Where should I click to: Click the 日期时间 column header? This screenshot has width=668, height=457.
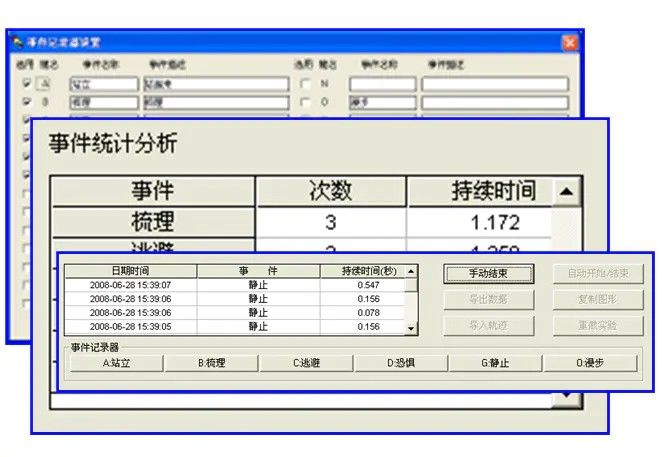pyautogui.click(x=130, y=271)
